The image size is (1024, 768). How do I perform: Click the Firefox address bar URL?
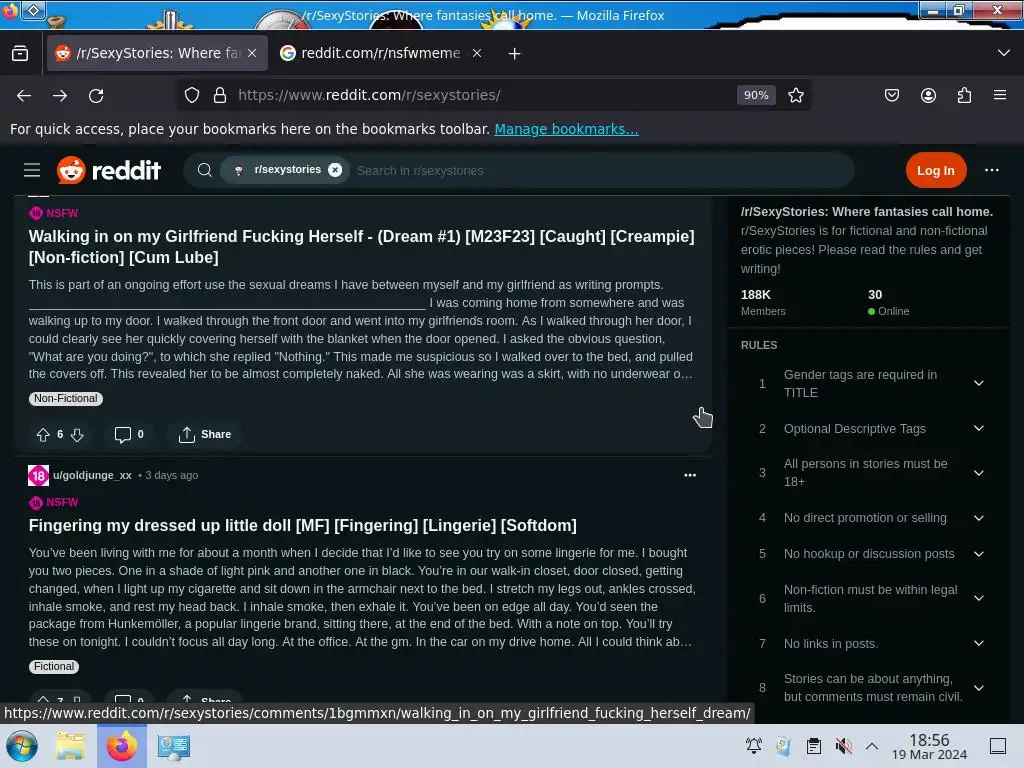click(x=369, y=95)
